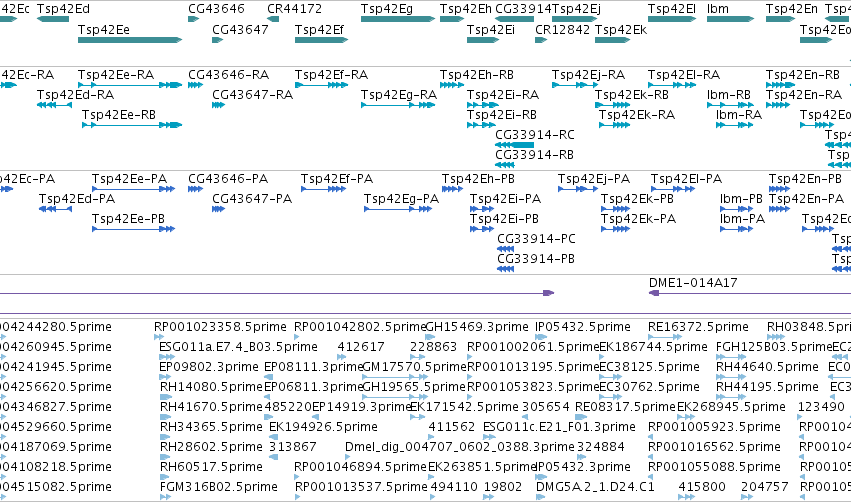Click EST RP001016562.5prime

pyautogui.click(x=714, y=447)
